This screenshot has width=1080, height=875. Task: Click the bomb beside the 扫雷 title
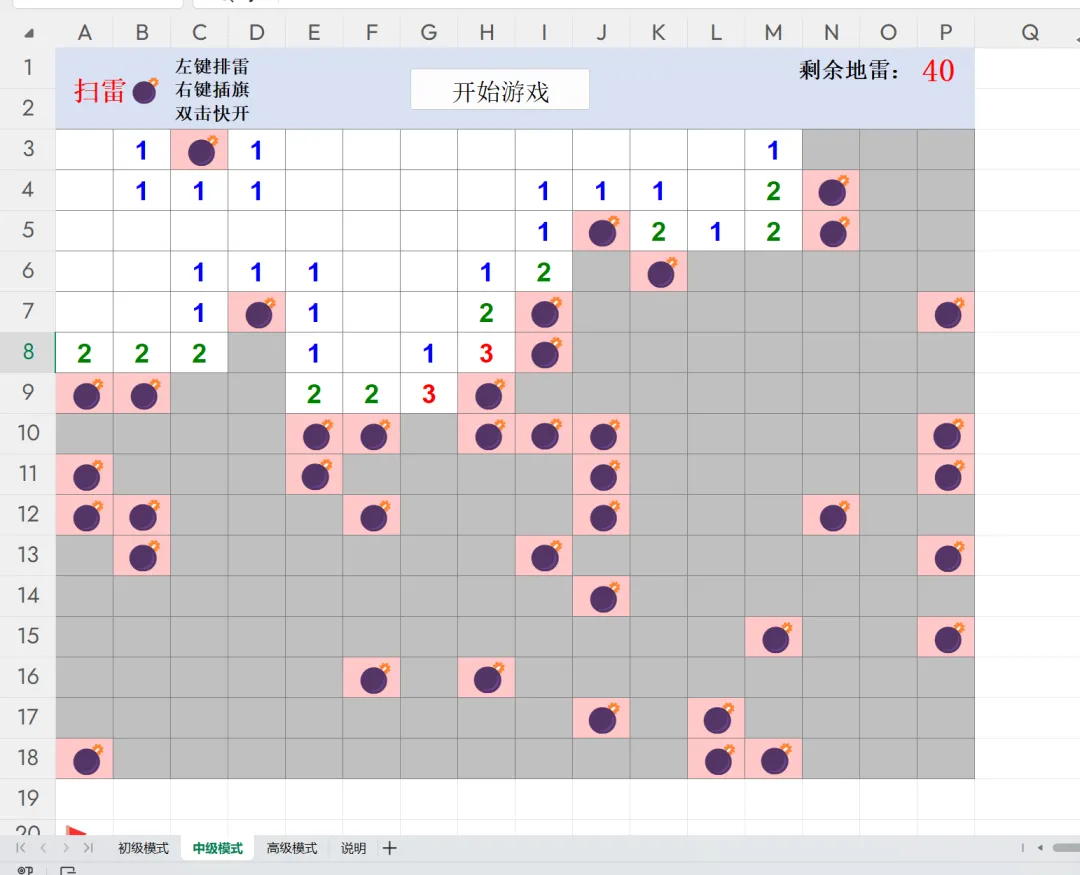[145, 90]
